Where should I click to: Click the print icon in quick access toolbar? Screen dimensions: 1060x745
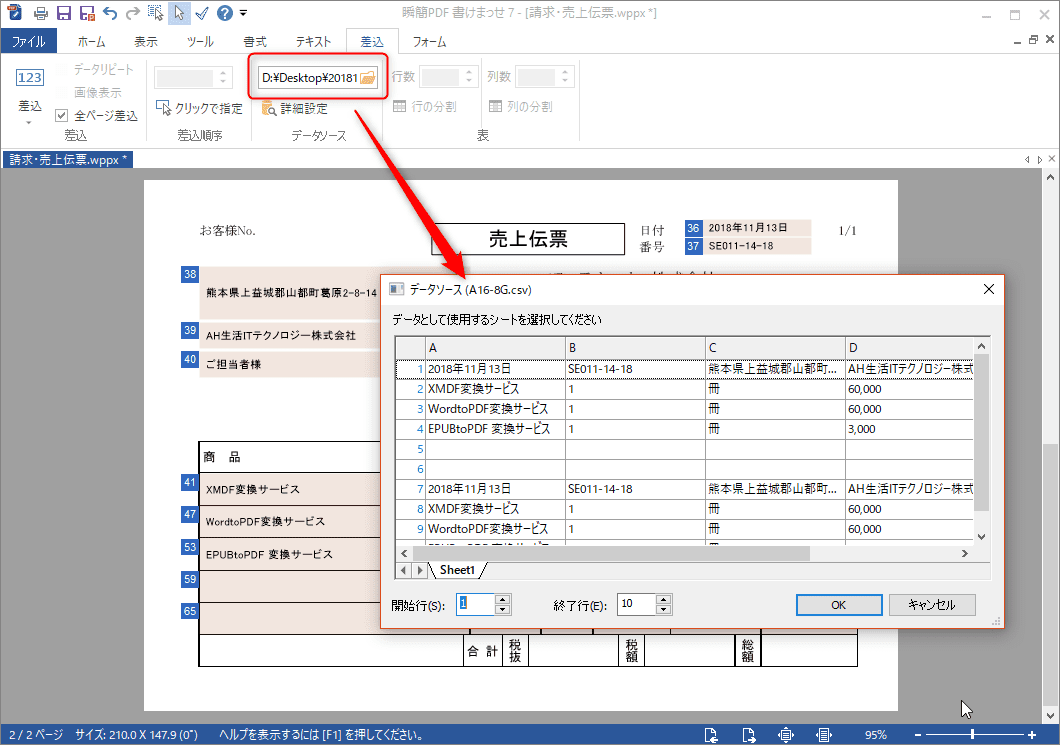(40, 14)
